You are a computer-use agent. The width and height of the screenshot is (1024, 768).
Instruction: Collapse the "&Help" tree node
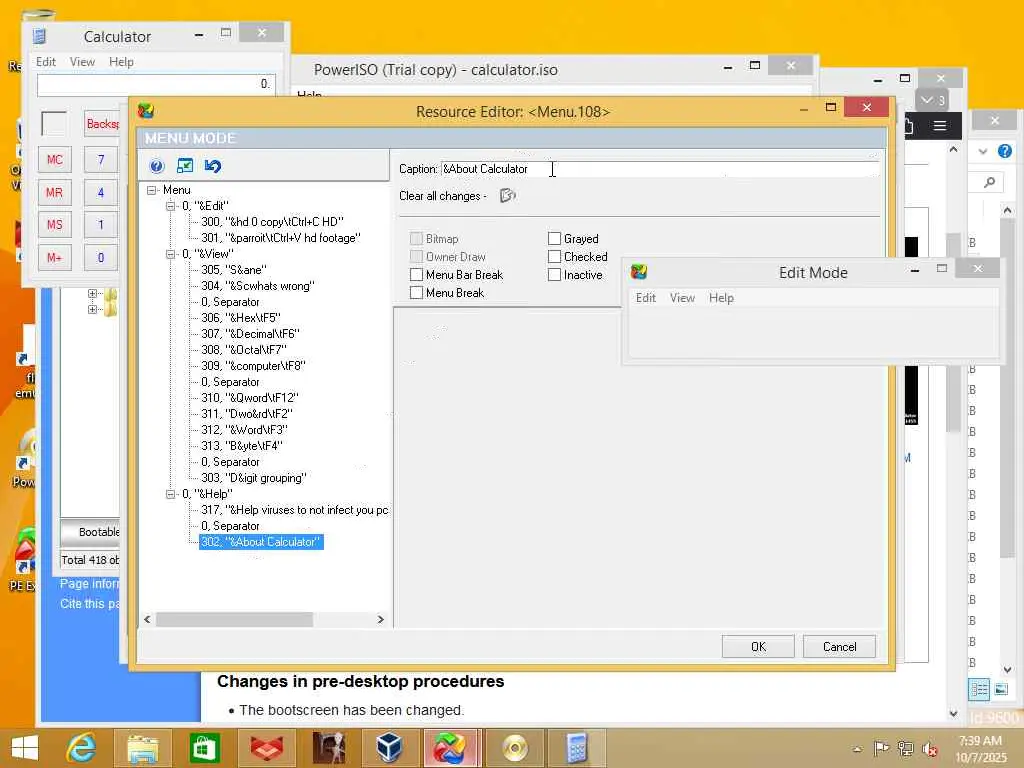[170, 494]
